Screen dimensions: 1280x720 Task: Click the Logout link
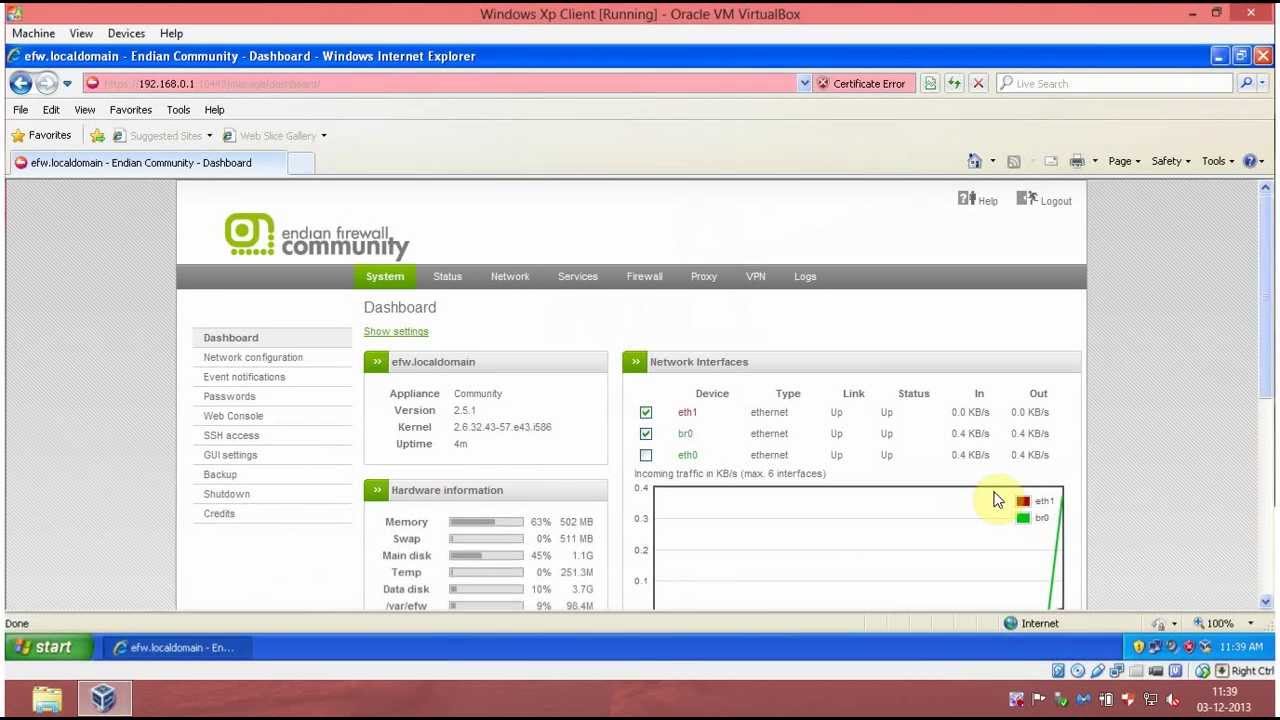pos(1044,200)
